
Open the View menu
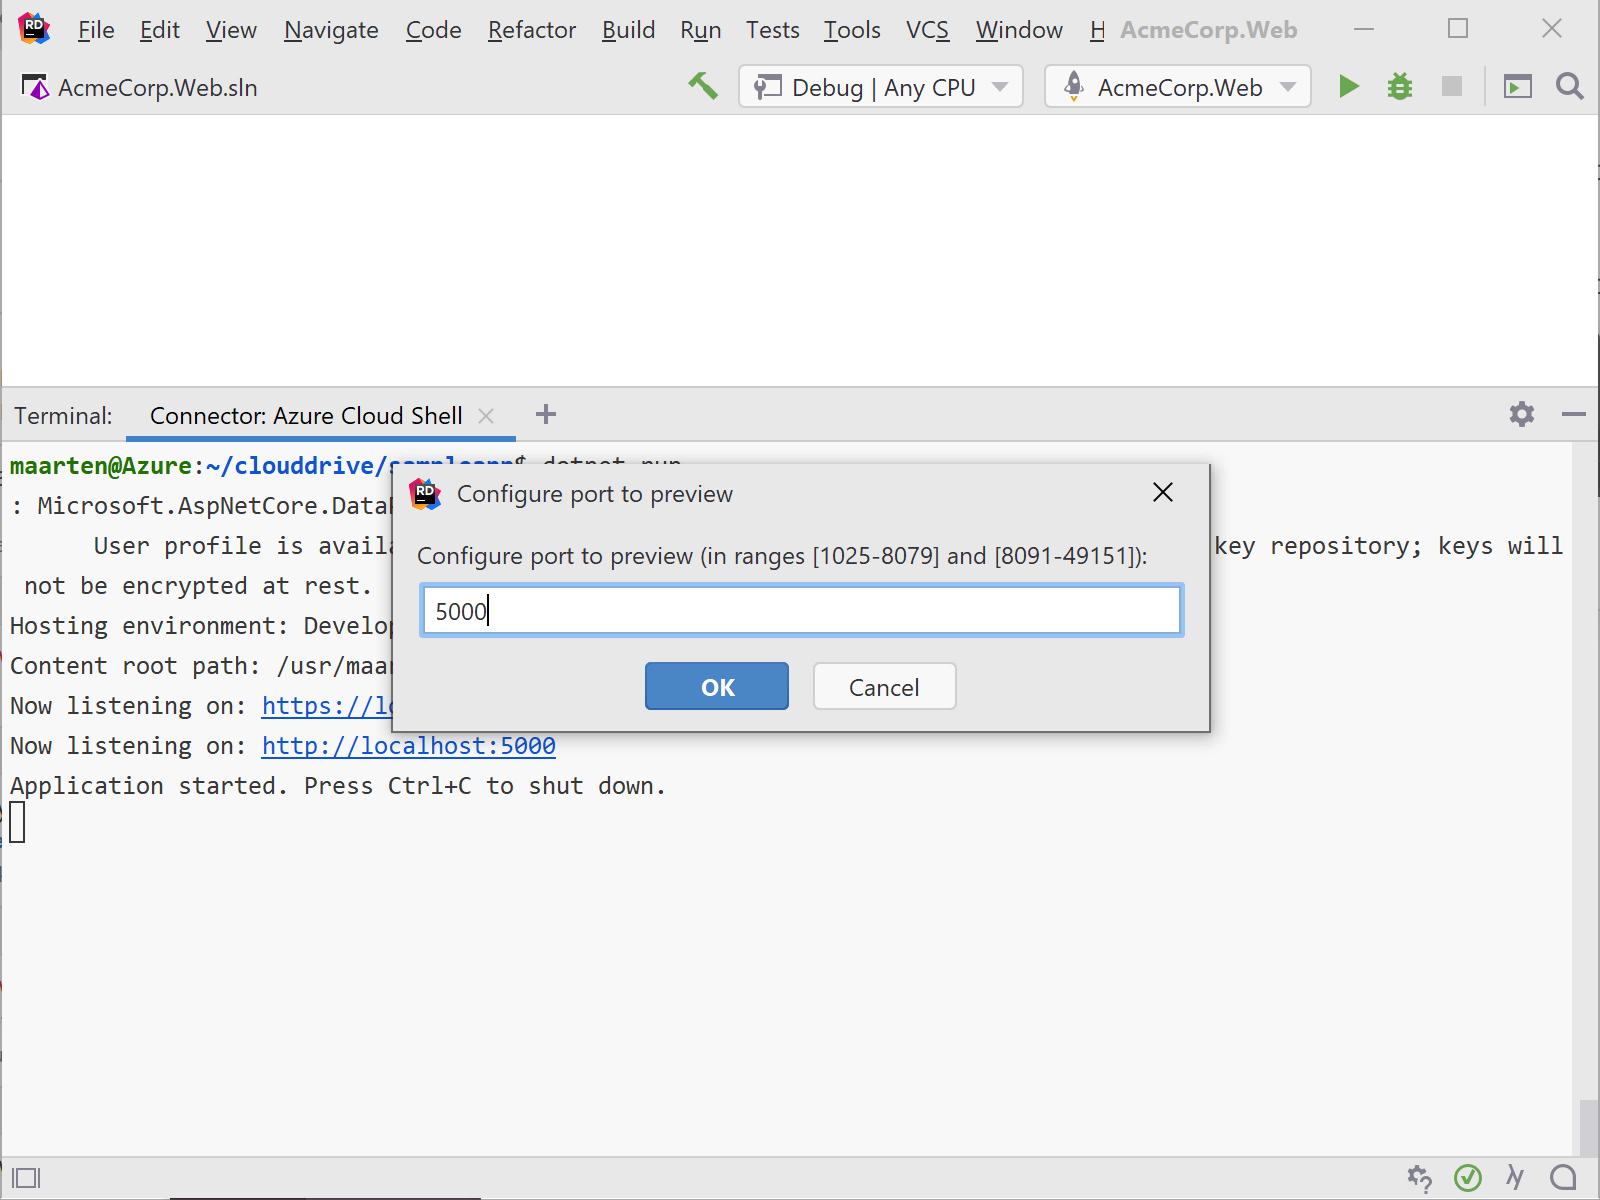(x=231, y=30)
